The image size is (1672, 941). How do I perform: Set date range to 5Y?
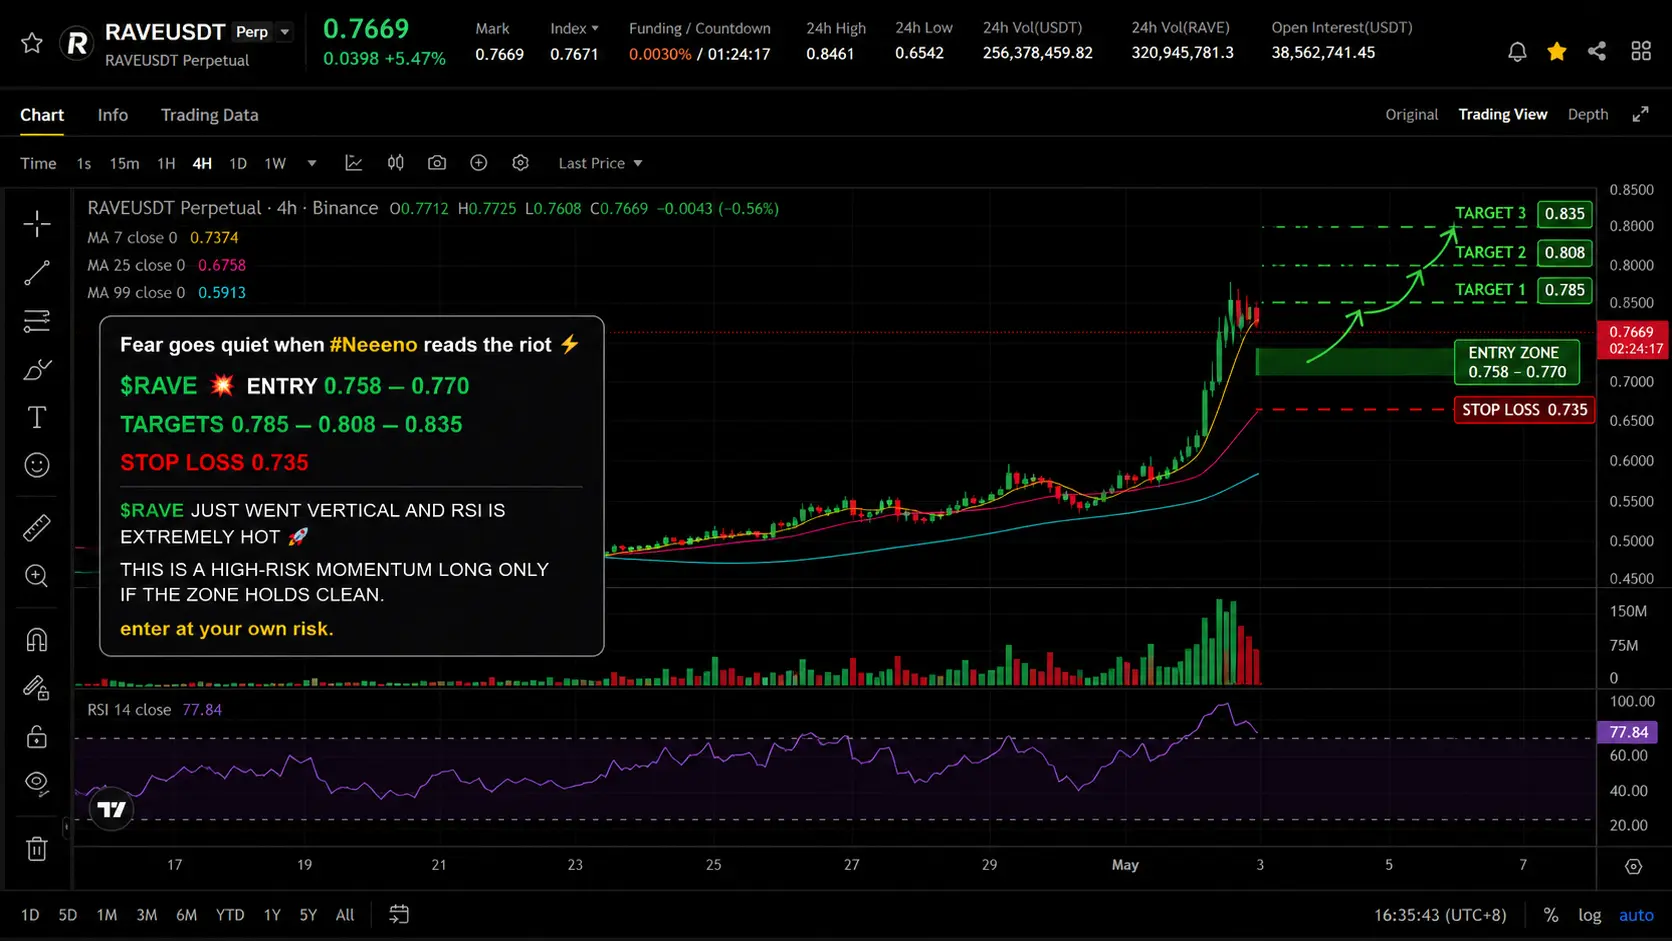click(308, 914)
